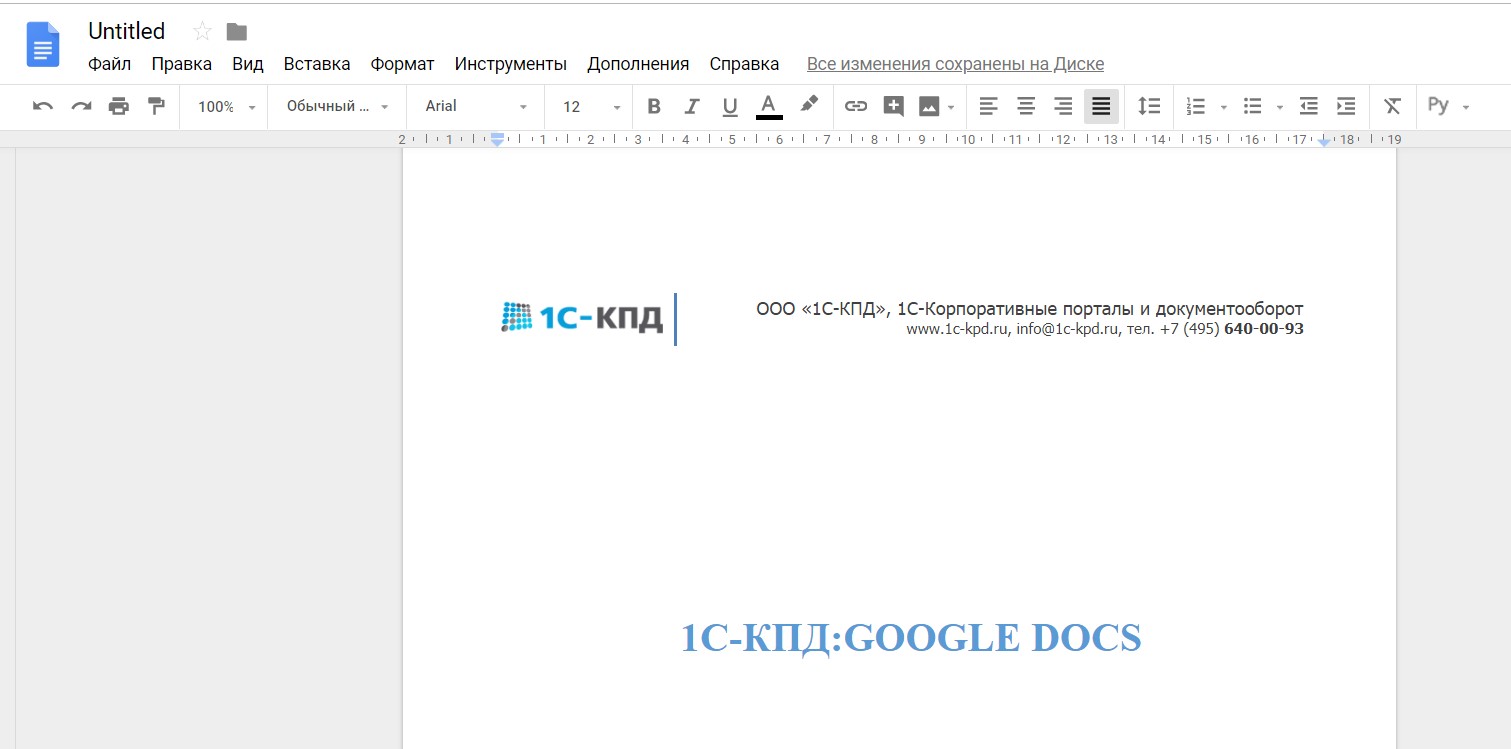Open the Дополнения menu

point(638,64)
